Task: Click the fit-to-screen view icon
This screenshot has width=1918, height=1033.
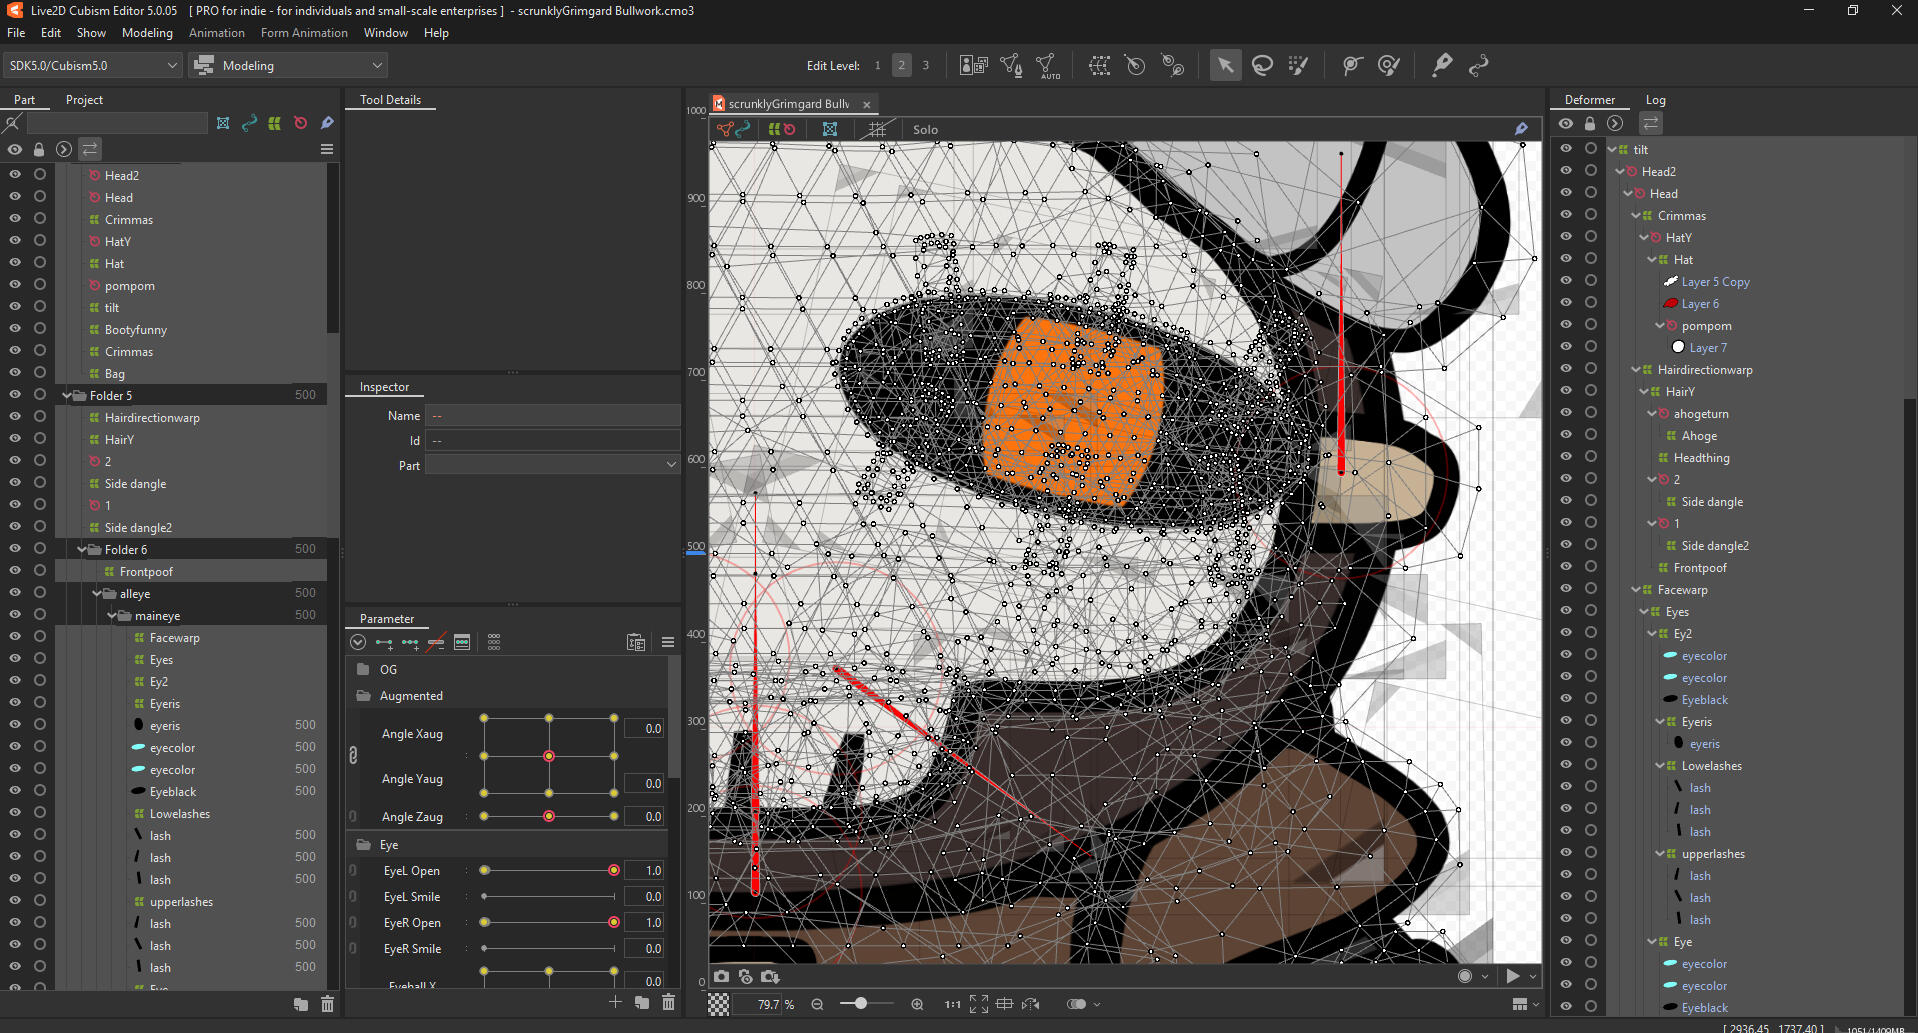Action: 978,1004
